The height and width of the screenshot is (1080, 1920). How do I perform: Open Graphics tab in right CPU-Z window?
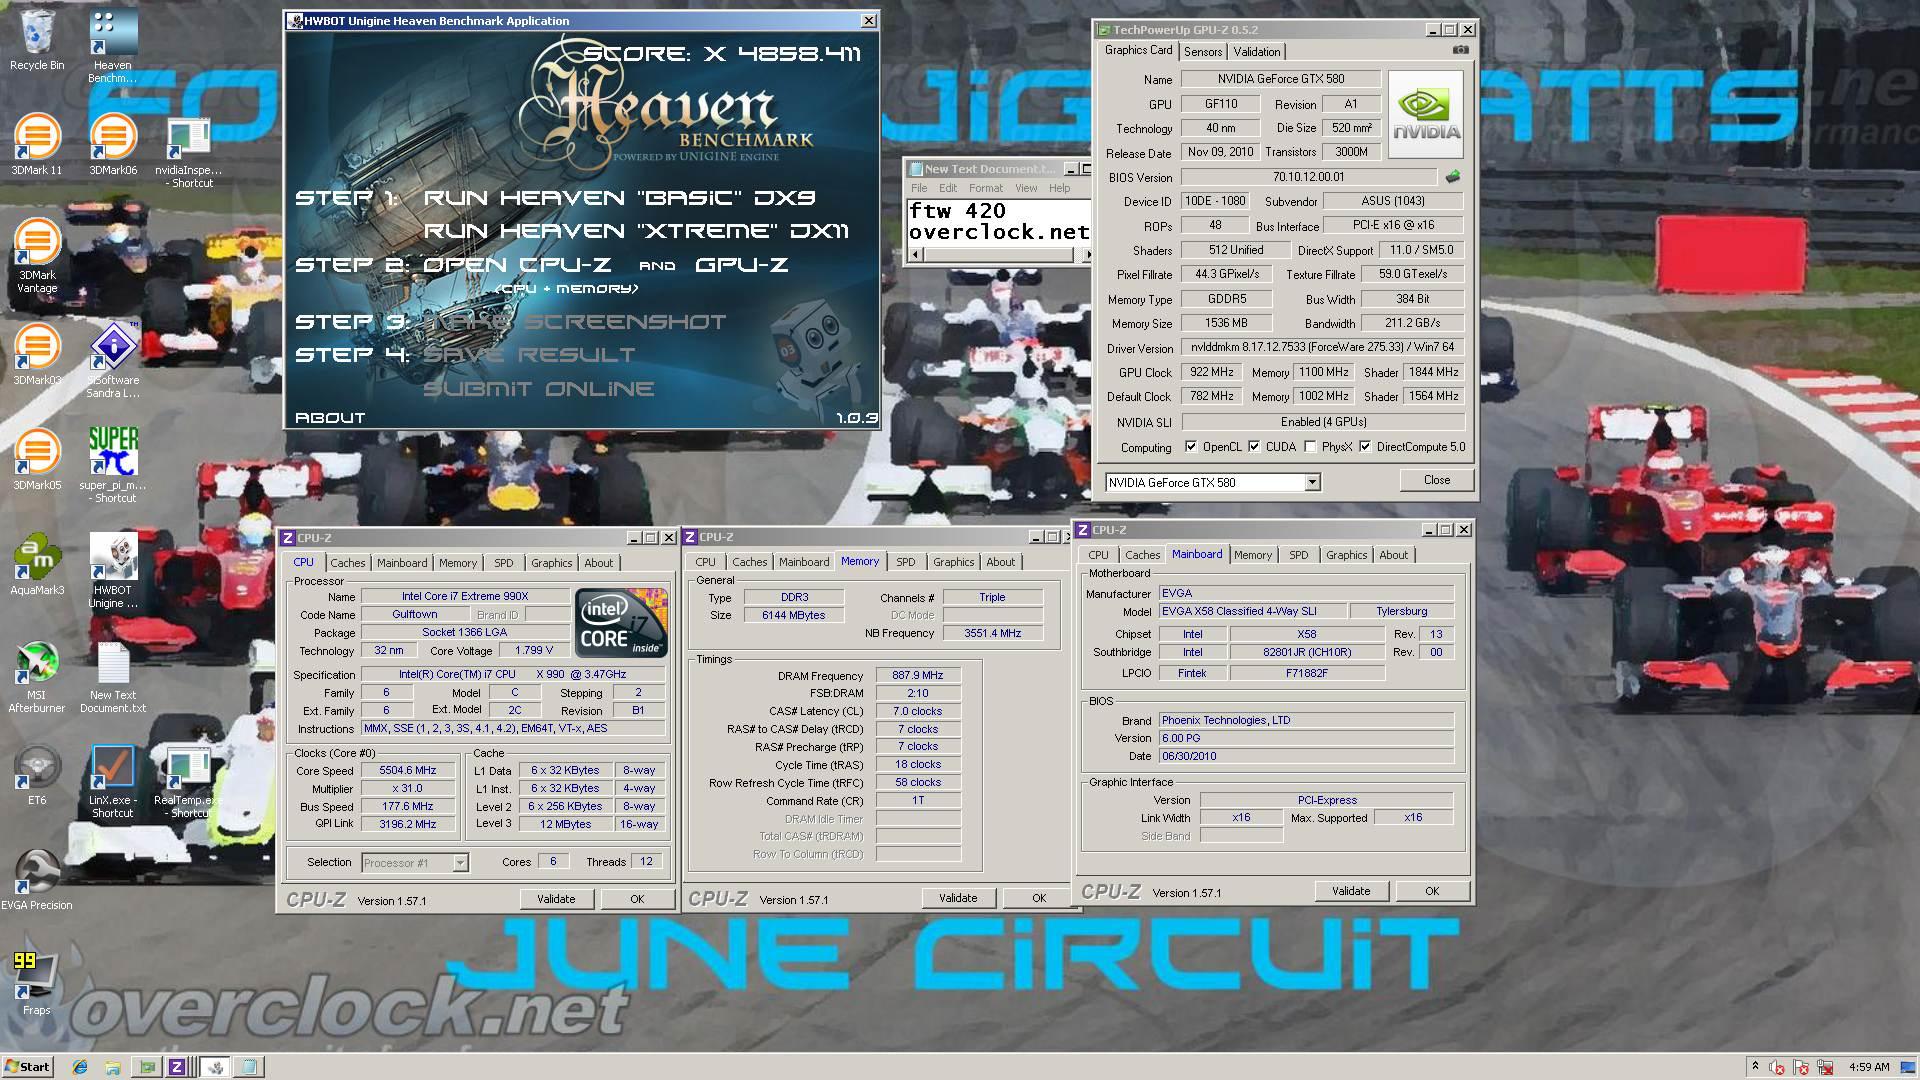[x=1347, y=555]
